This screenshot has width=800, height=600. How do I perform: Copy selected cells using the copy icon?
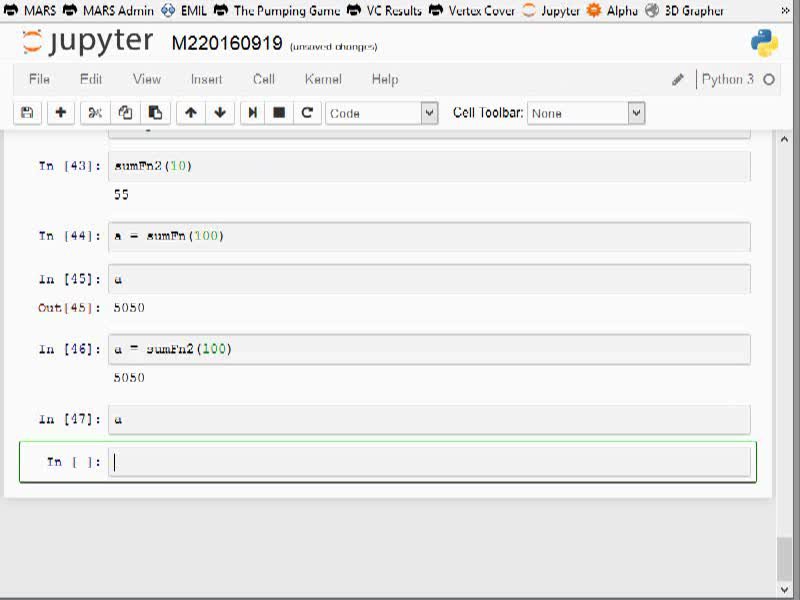click(125, 113)
